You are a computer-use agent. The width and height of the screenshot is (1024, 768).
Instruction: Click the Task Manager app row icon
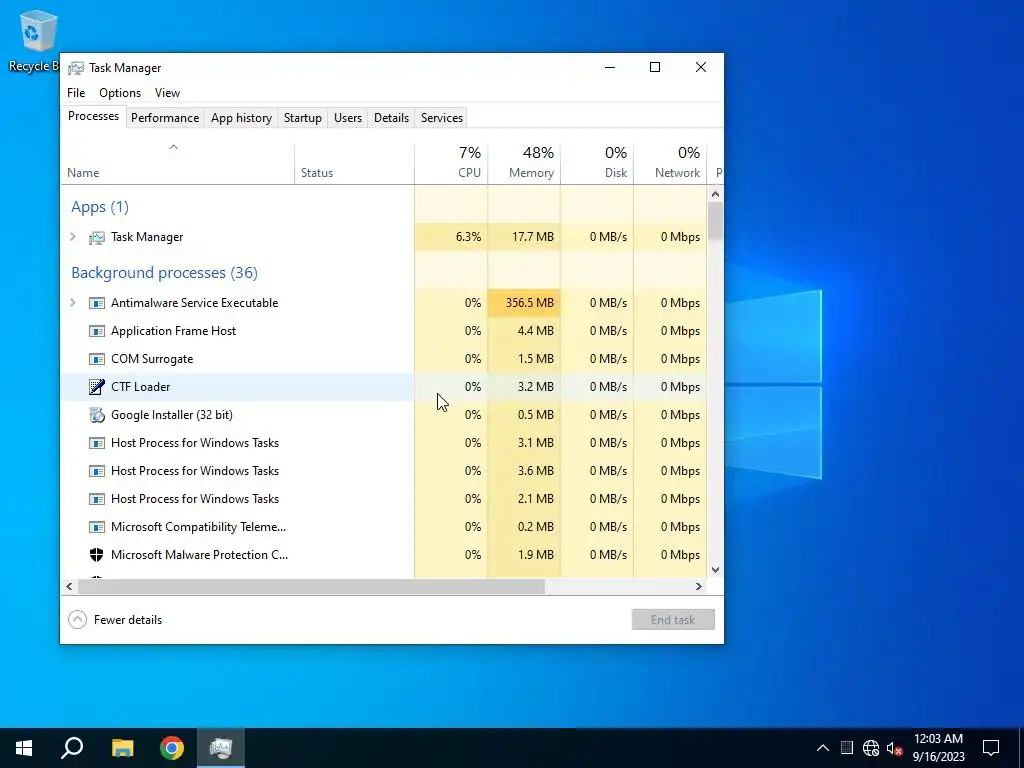point(97,238)
